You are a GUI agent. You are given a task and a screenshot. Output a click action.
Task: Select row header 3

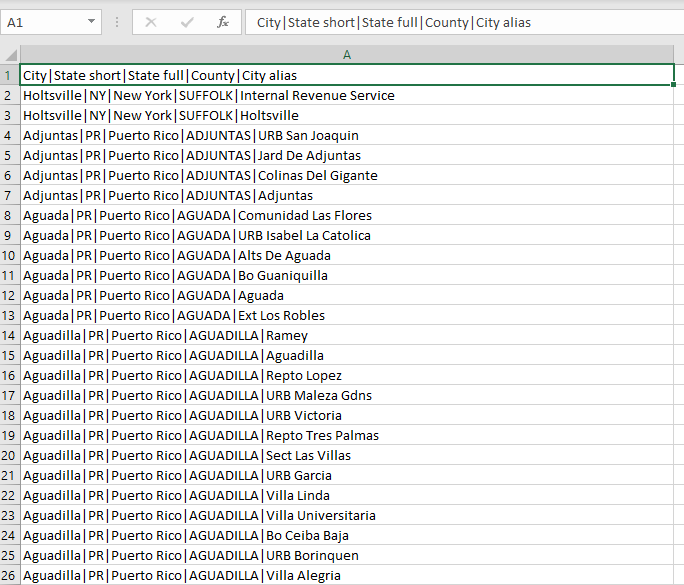10,115
